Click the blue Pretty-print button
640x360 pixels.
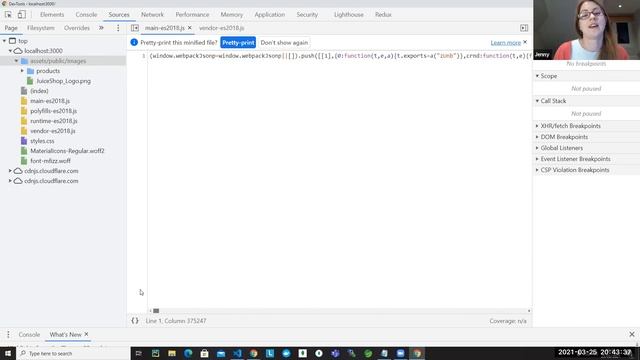point(238,42)
